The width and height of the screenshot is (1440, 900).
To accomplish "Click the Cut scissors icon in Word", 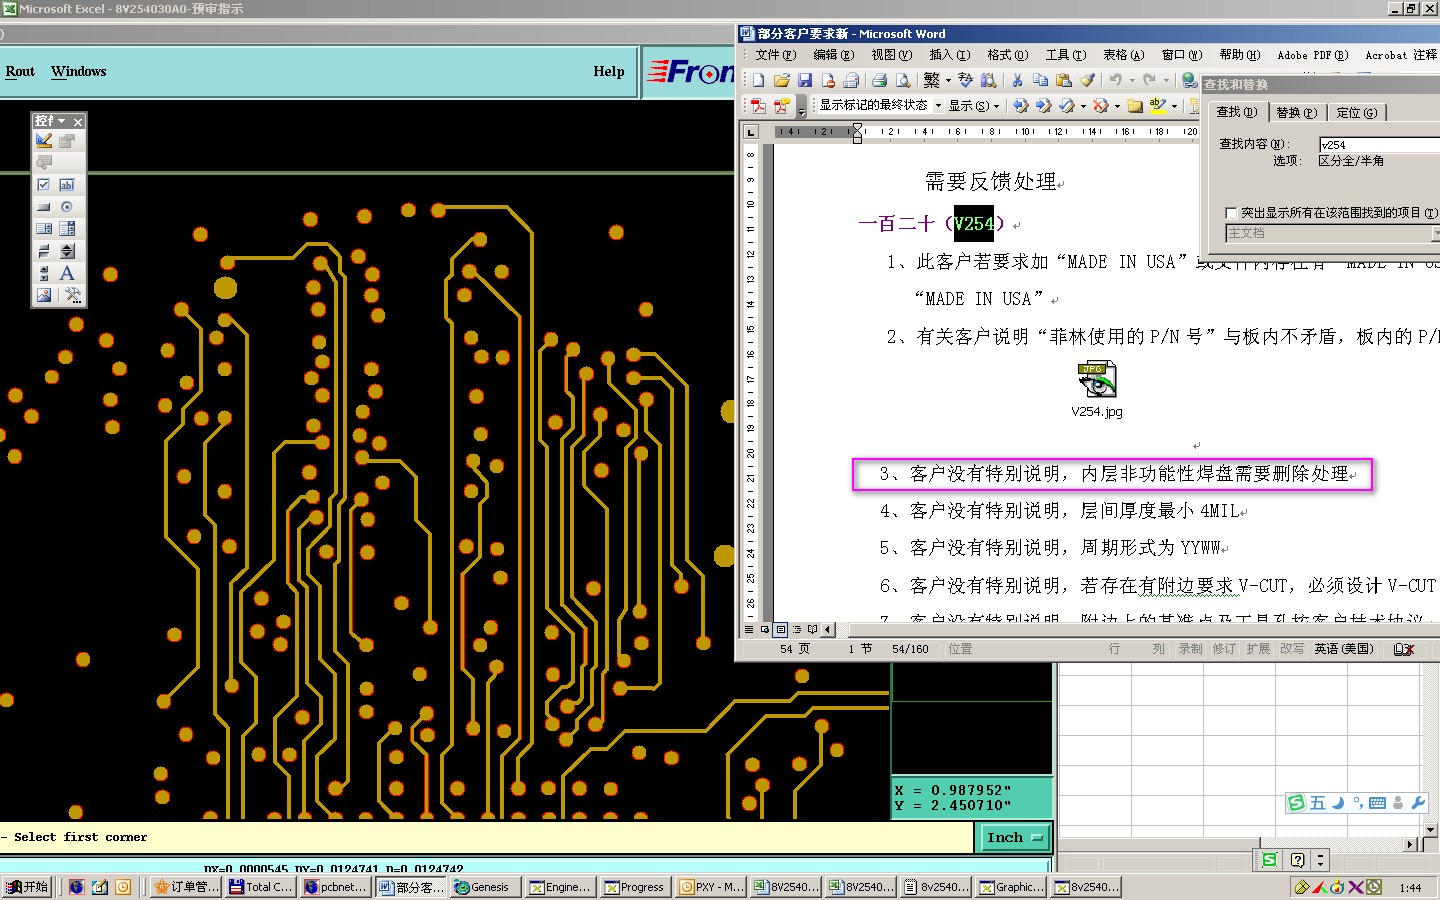I will [x=1017, y=80].
